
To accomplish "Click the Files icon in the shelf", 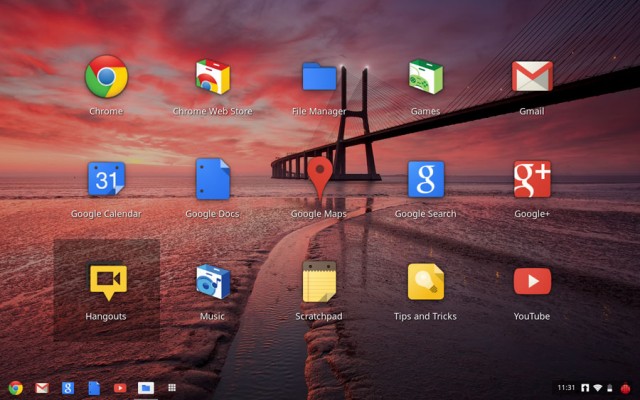I will click(146, 388).
